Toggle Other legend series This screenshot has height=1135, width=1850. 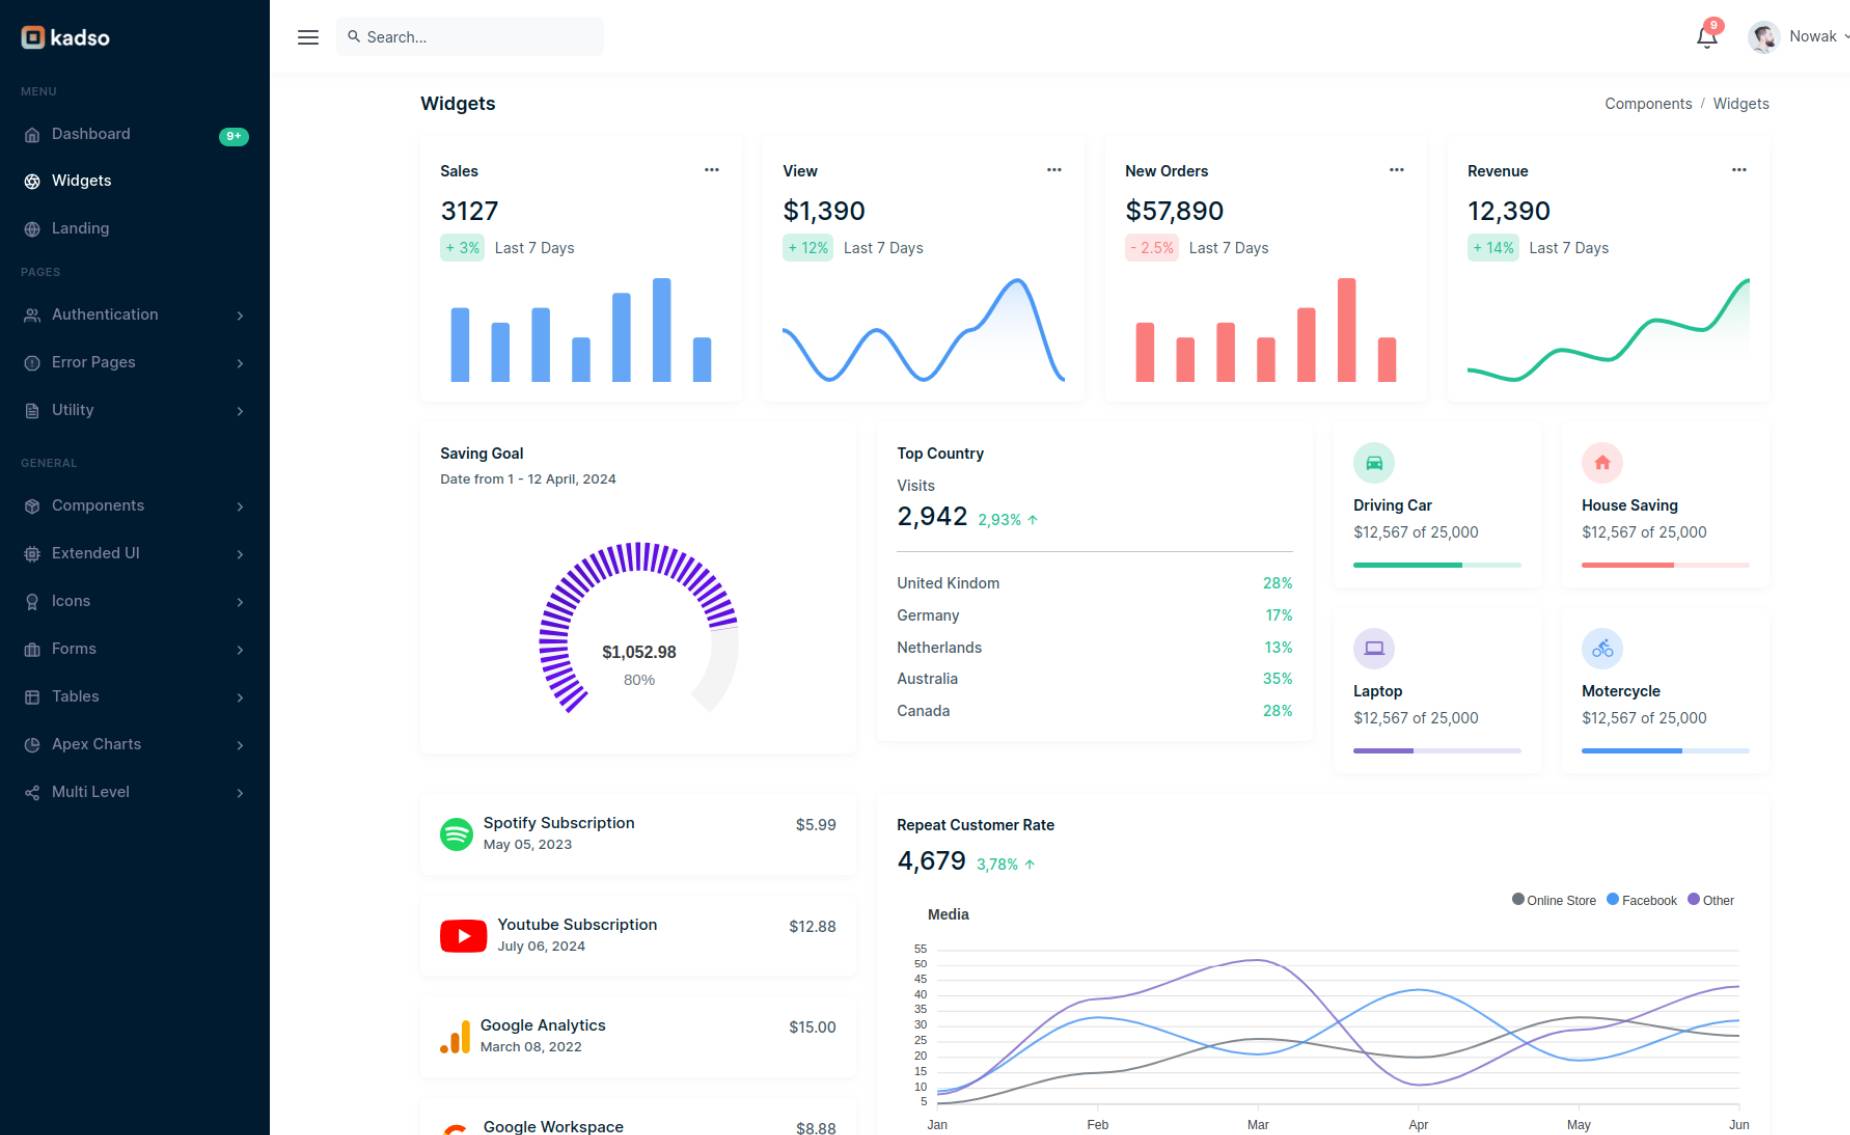tap(1711, 900)
